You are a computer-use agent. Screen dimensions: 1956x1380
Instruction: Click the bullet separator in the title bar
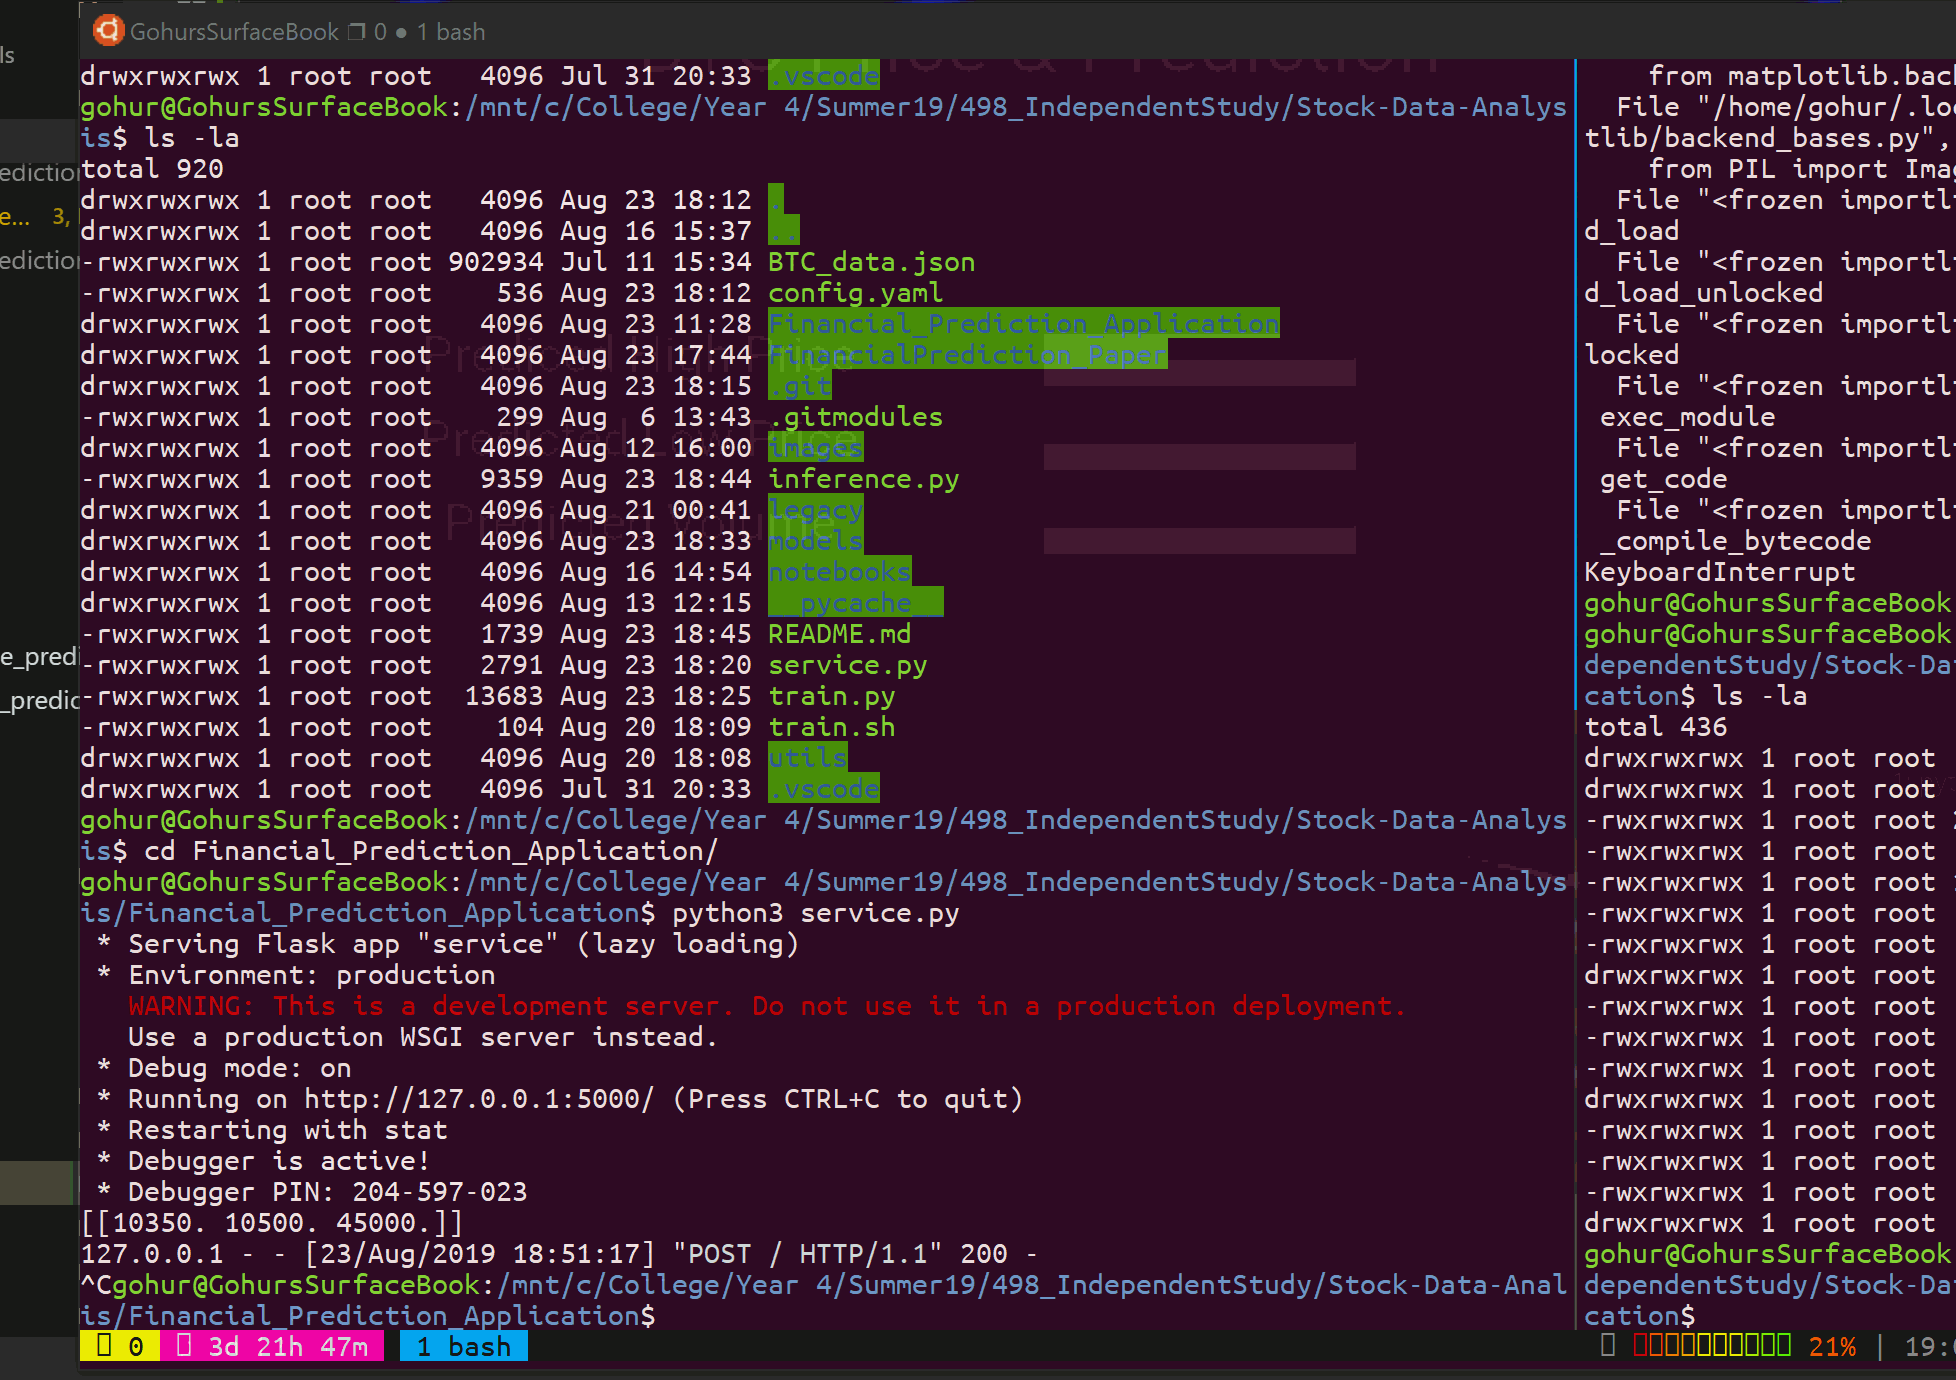[x=401, y=33]
